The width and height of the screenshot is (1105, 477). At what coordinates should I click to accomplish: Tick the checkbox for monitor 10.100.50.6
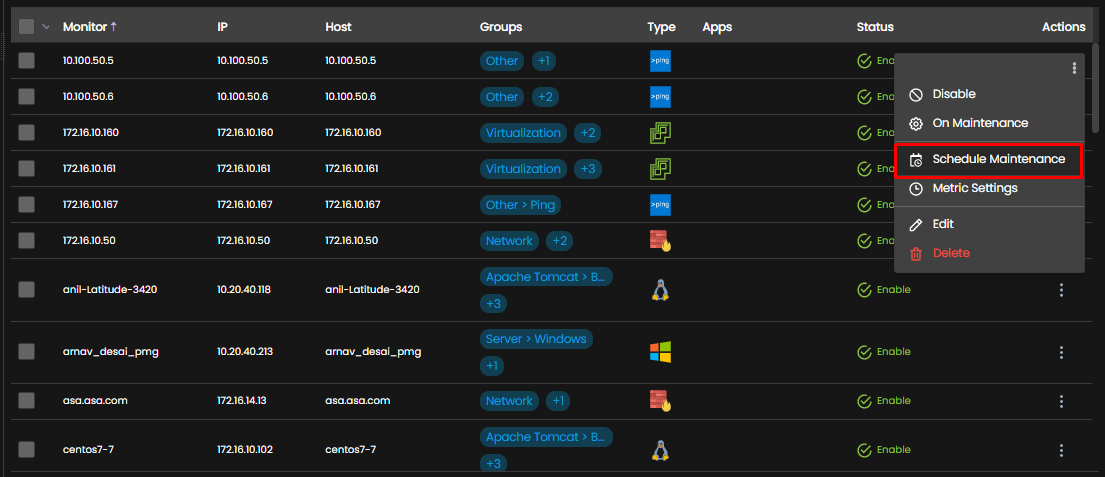(x=26, y=97)
